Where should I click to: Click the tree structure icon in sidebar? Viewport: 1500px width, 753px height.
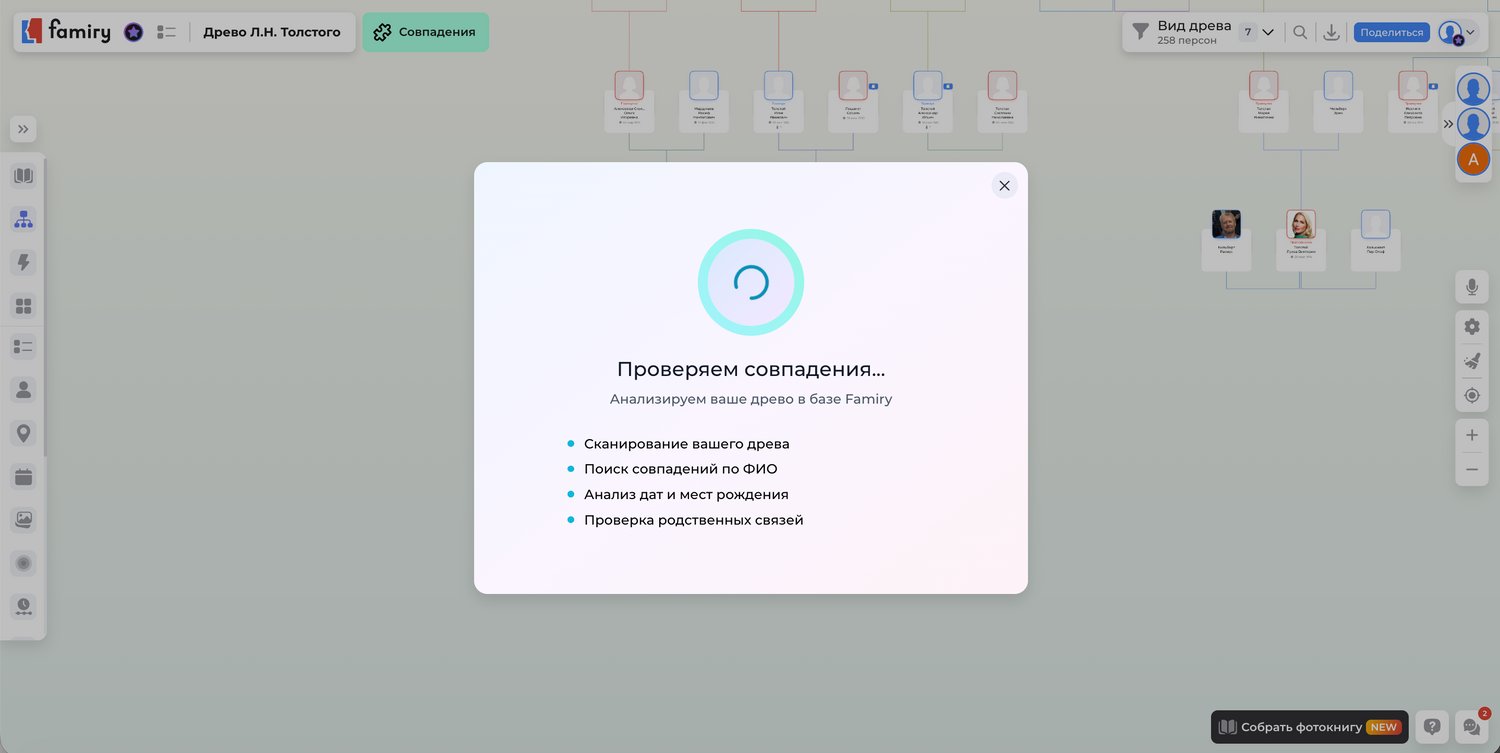[24, 220]
